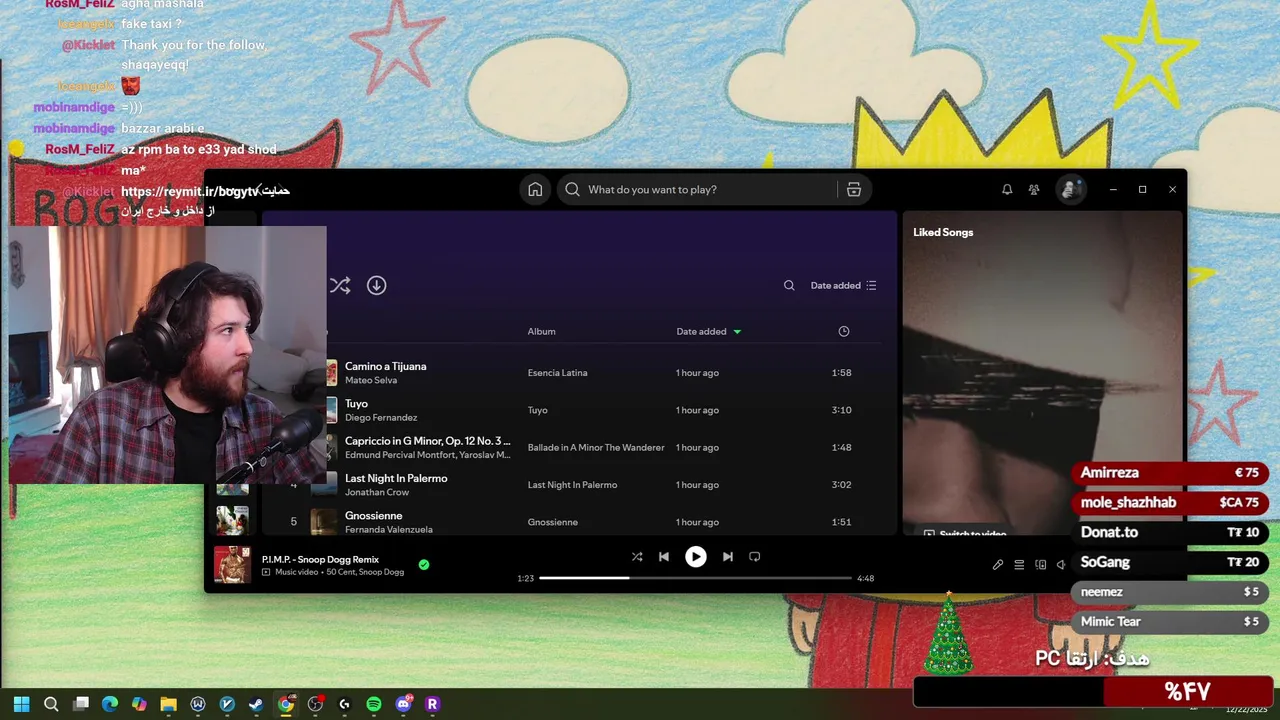Open the What's New notification bell
The height and width of the screenshot is (720, 1280).
[1007, 190]
